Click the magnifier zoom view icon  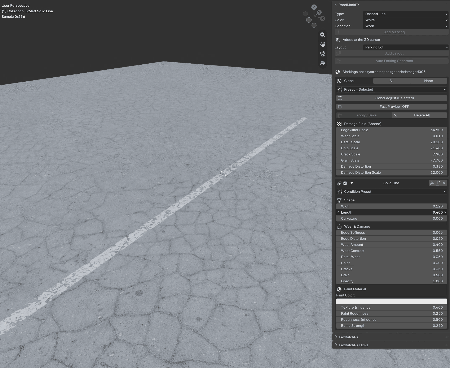[x=322, y=35]
